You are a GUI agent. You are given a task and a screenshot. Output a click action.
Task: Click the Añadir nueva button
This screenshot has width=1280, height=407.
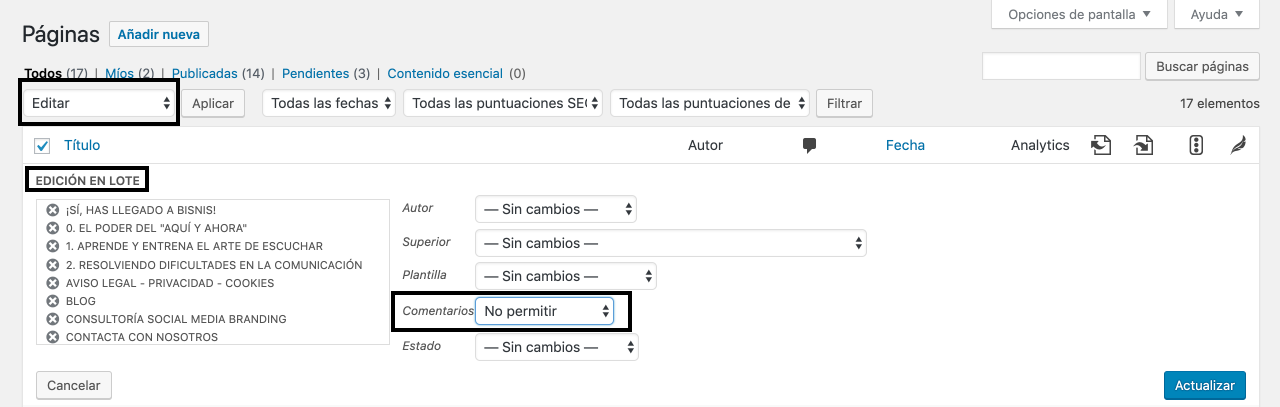pos(159,34)
